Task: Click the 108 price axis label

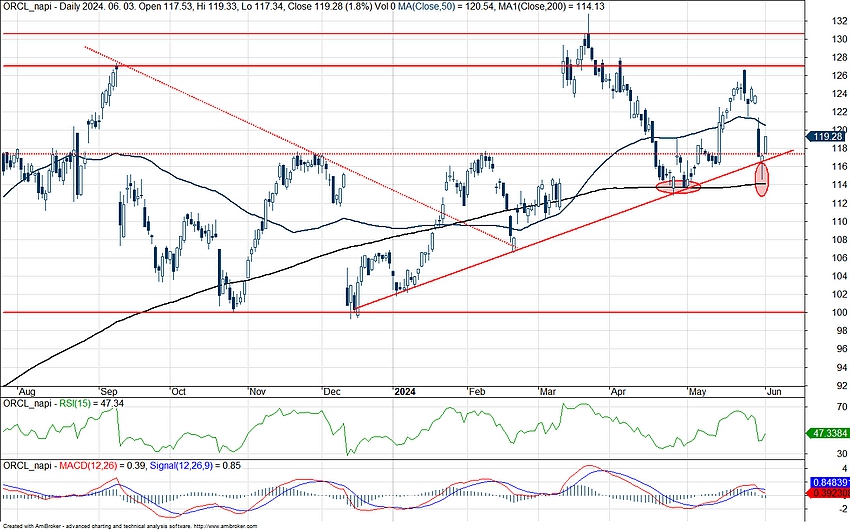Action: pos(840,240)
